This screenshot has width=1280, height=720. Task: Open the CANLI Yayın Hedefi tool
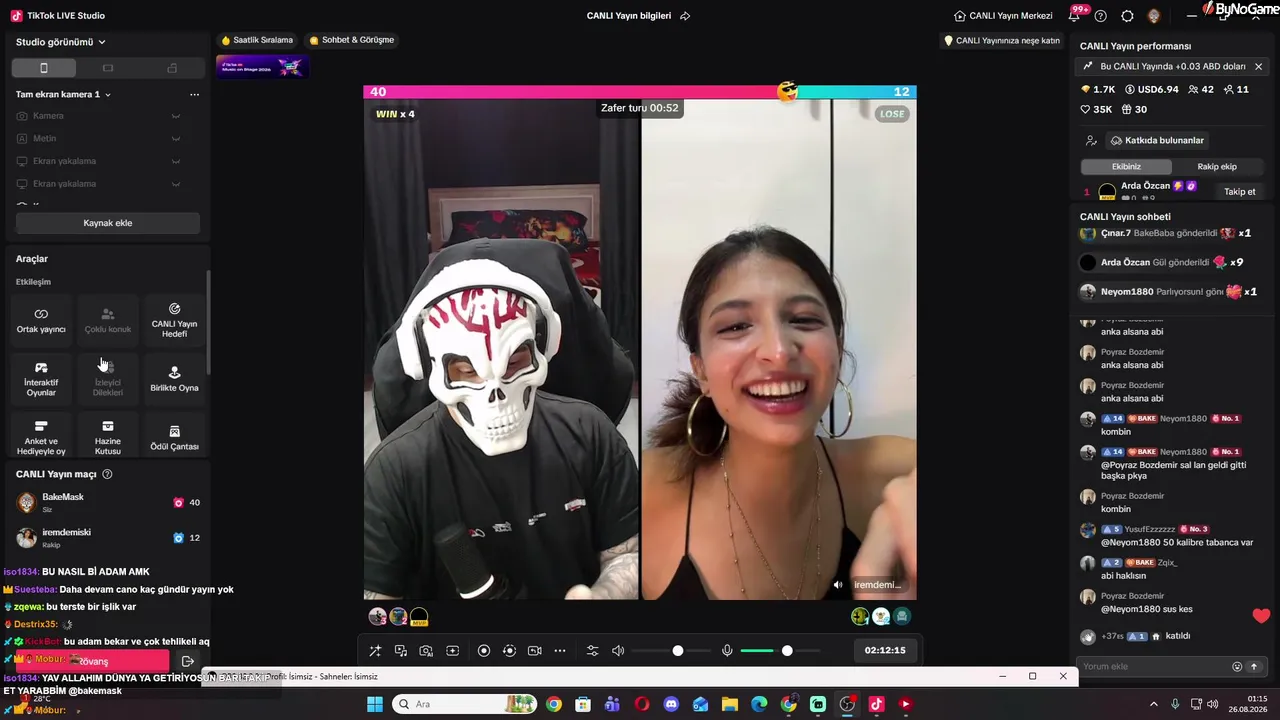coord(174,320)
